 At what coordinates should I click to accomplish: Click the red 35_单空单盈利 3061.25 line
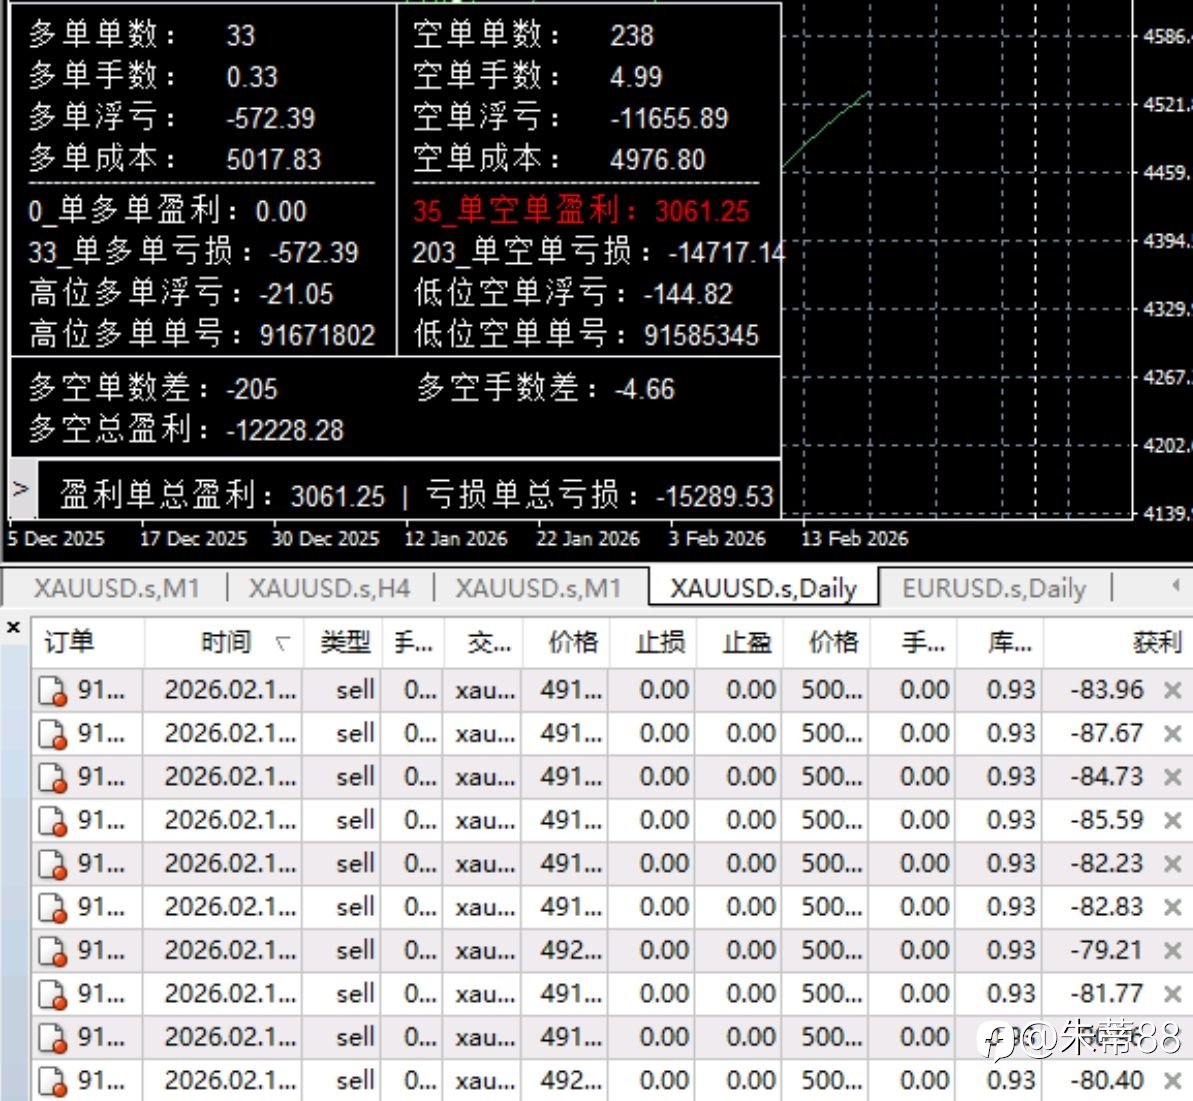click(x=581, y=211)
